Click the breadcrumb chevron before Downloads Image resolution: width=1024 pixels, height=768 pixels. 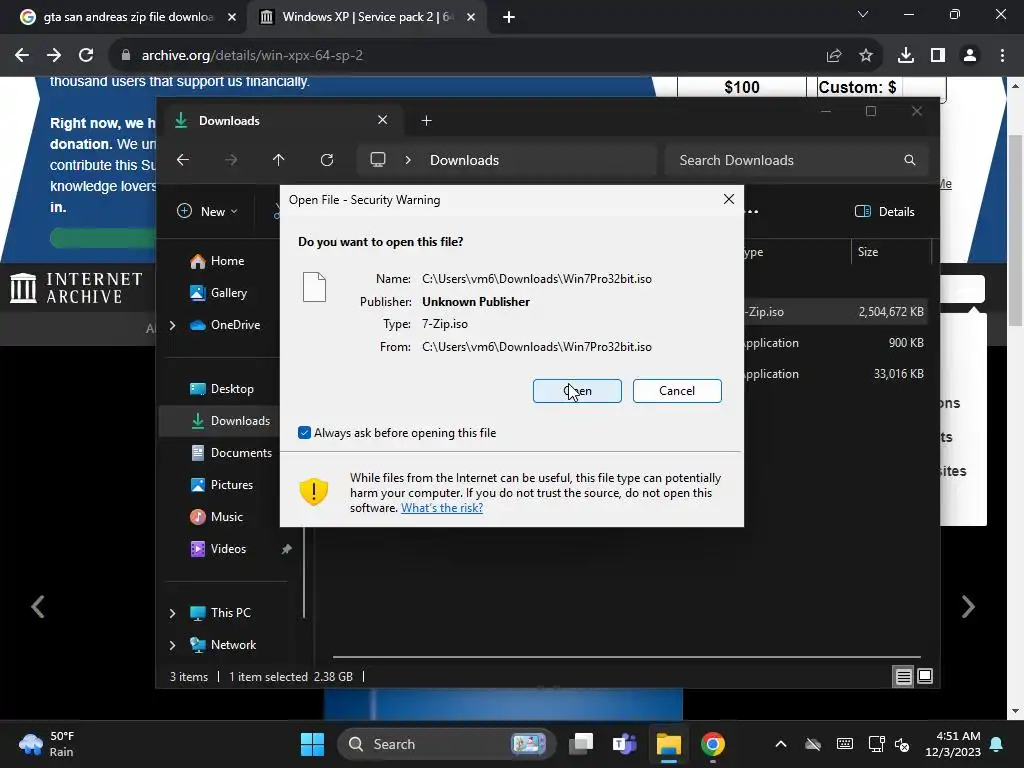point(408,160)
